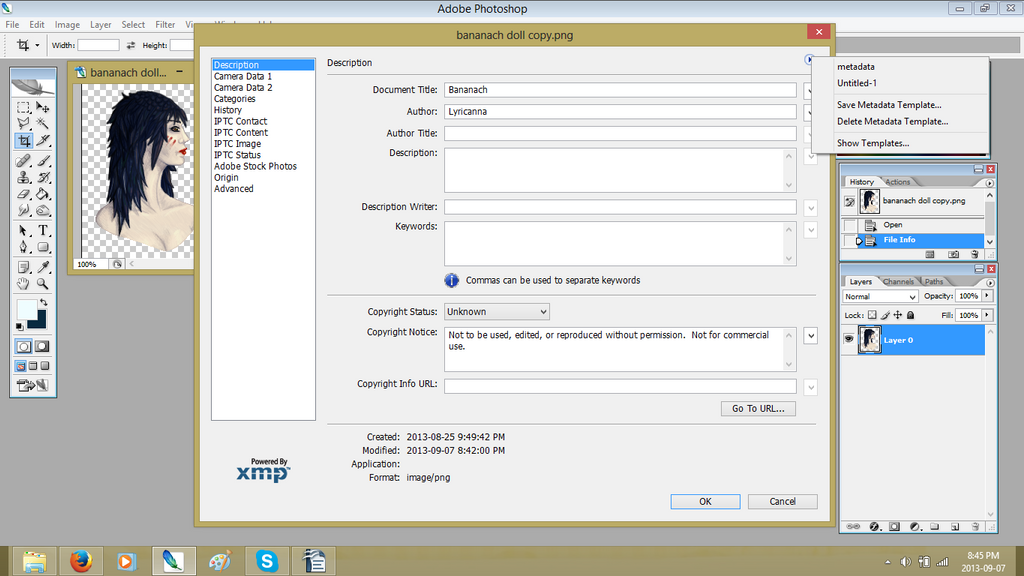Open the Filter menu
Viewport: 1024px width, 576px height.
coord(165,24)
